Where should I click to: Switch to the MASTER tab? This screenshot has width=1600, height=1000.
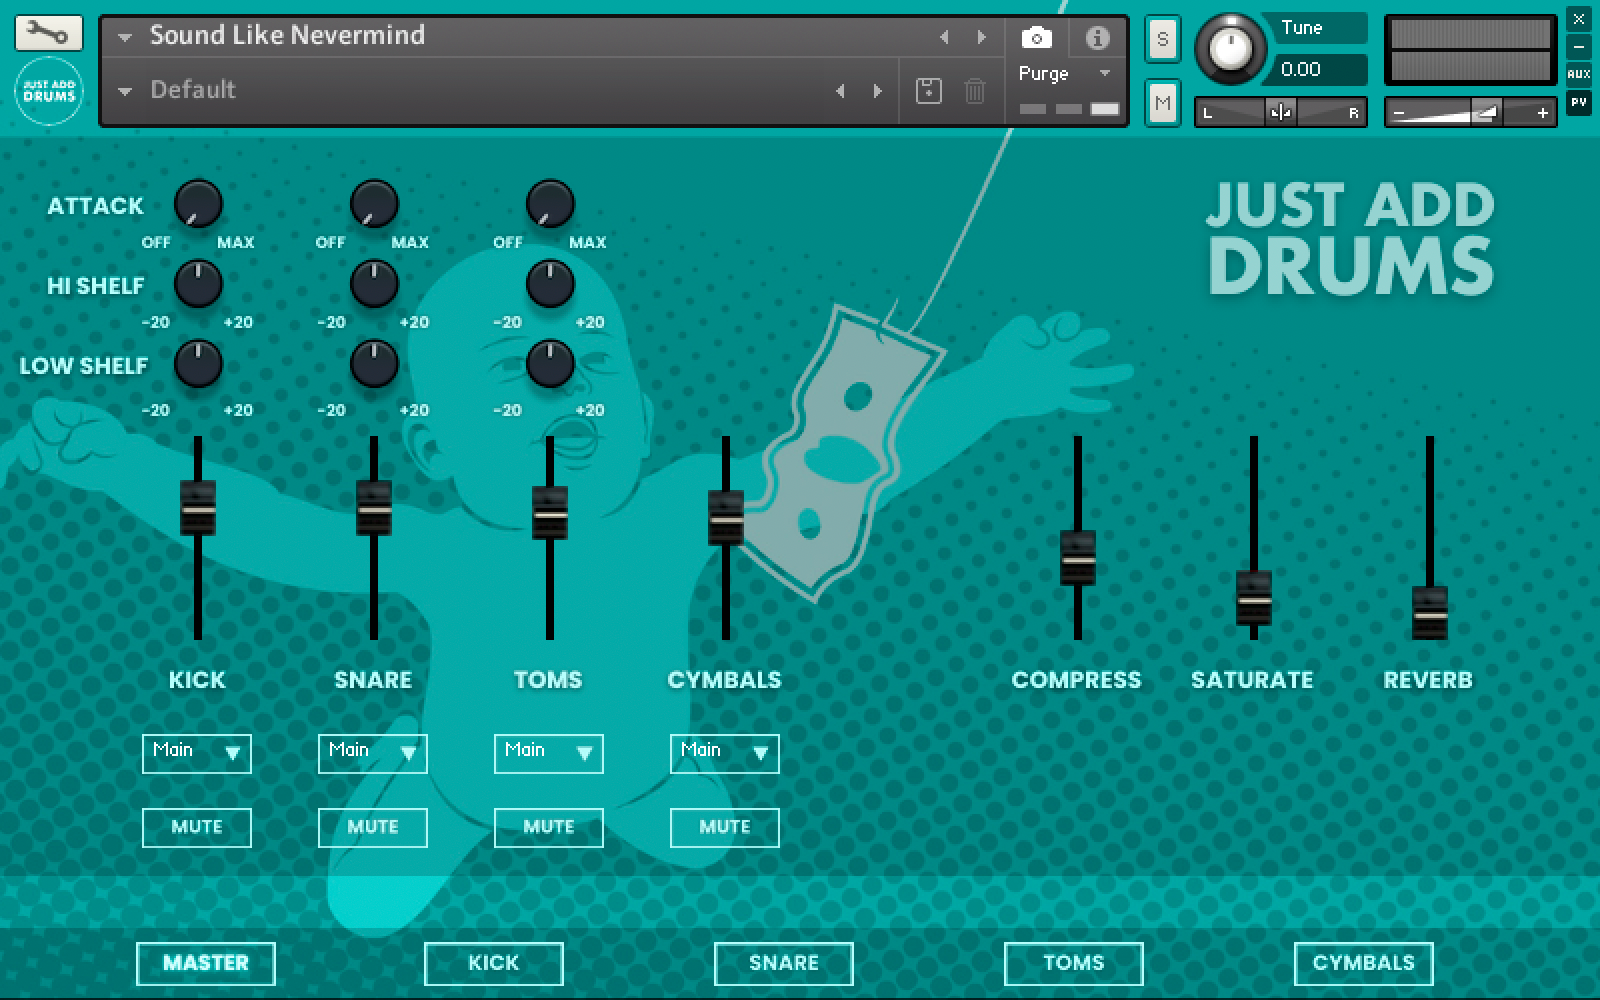[x=206, y=963]
